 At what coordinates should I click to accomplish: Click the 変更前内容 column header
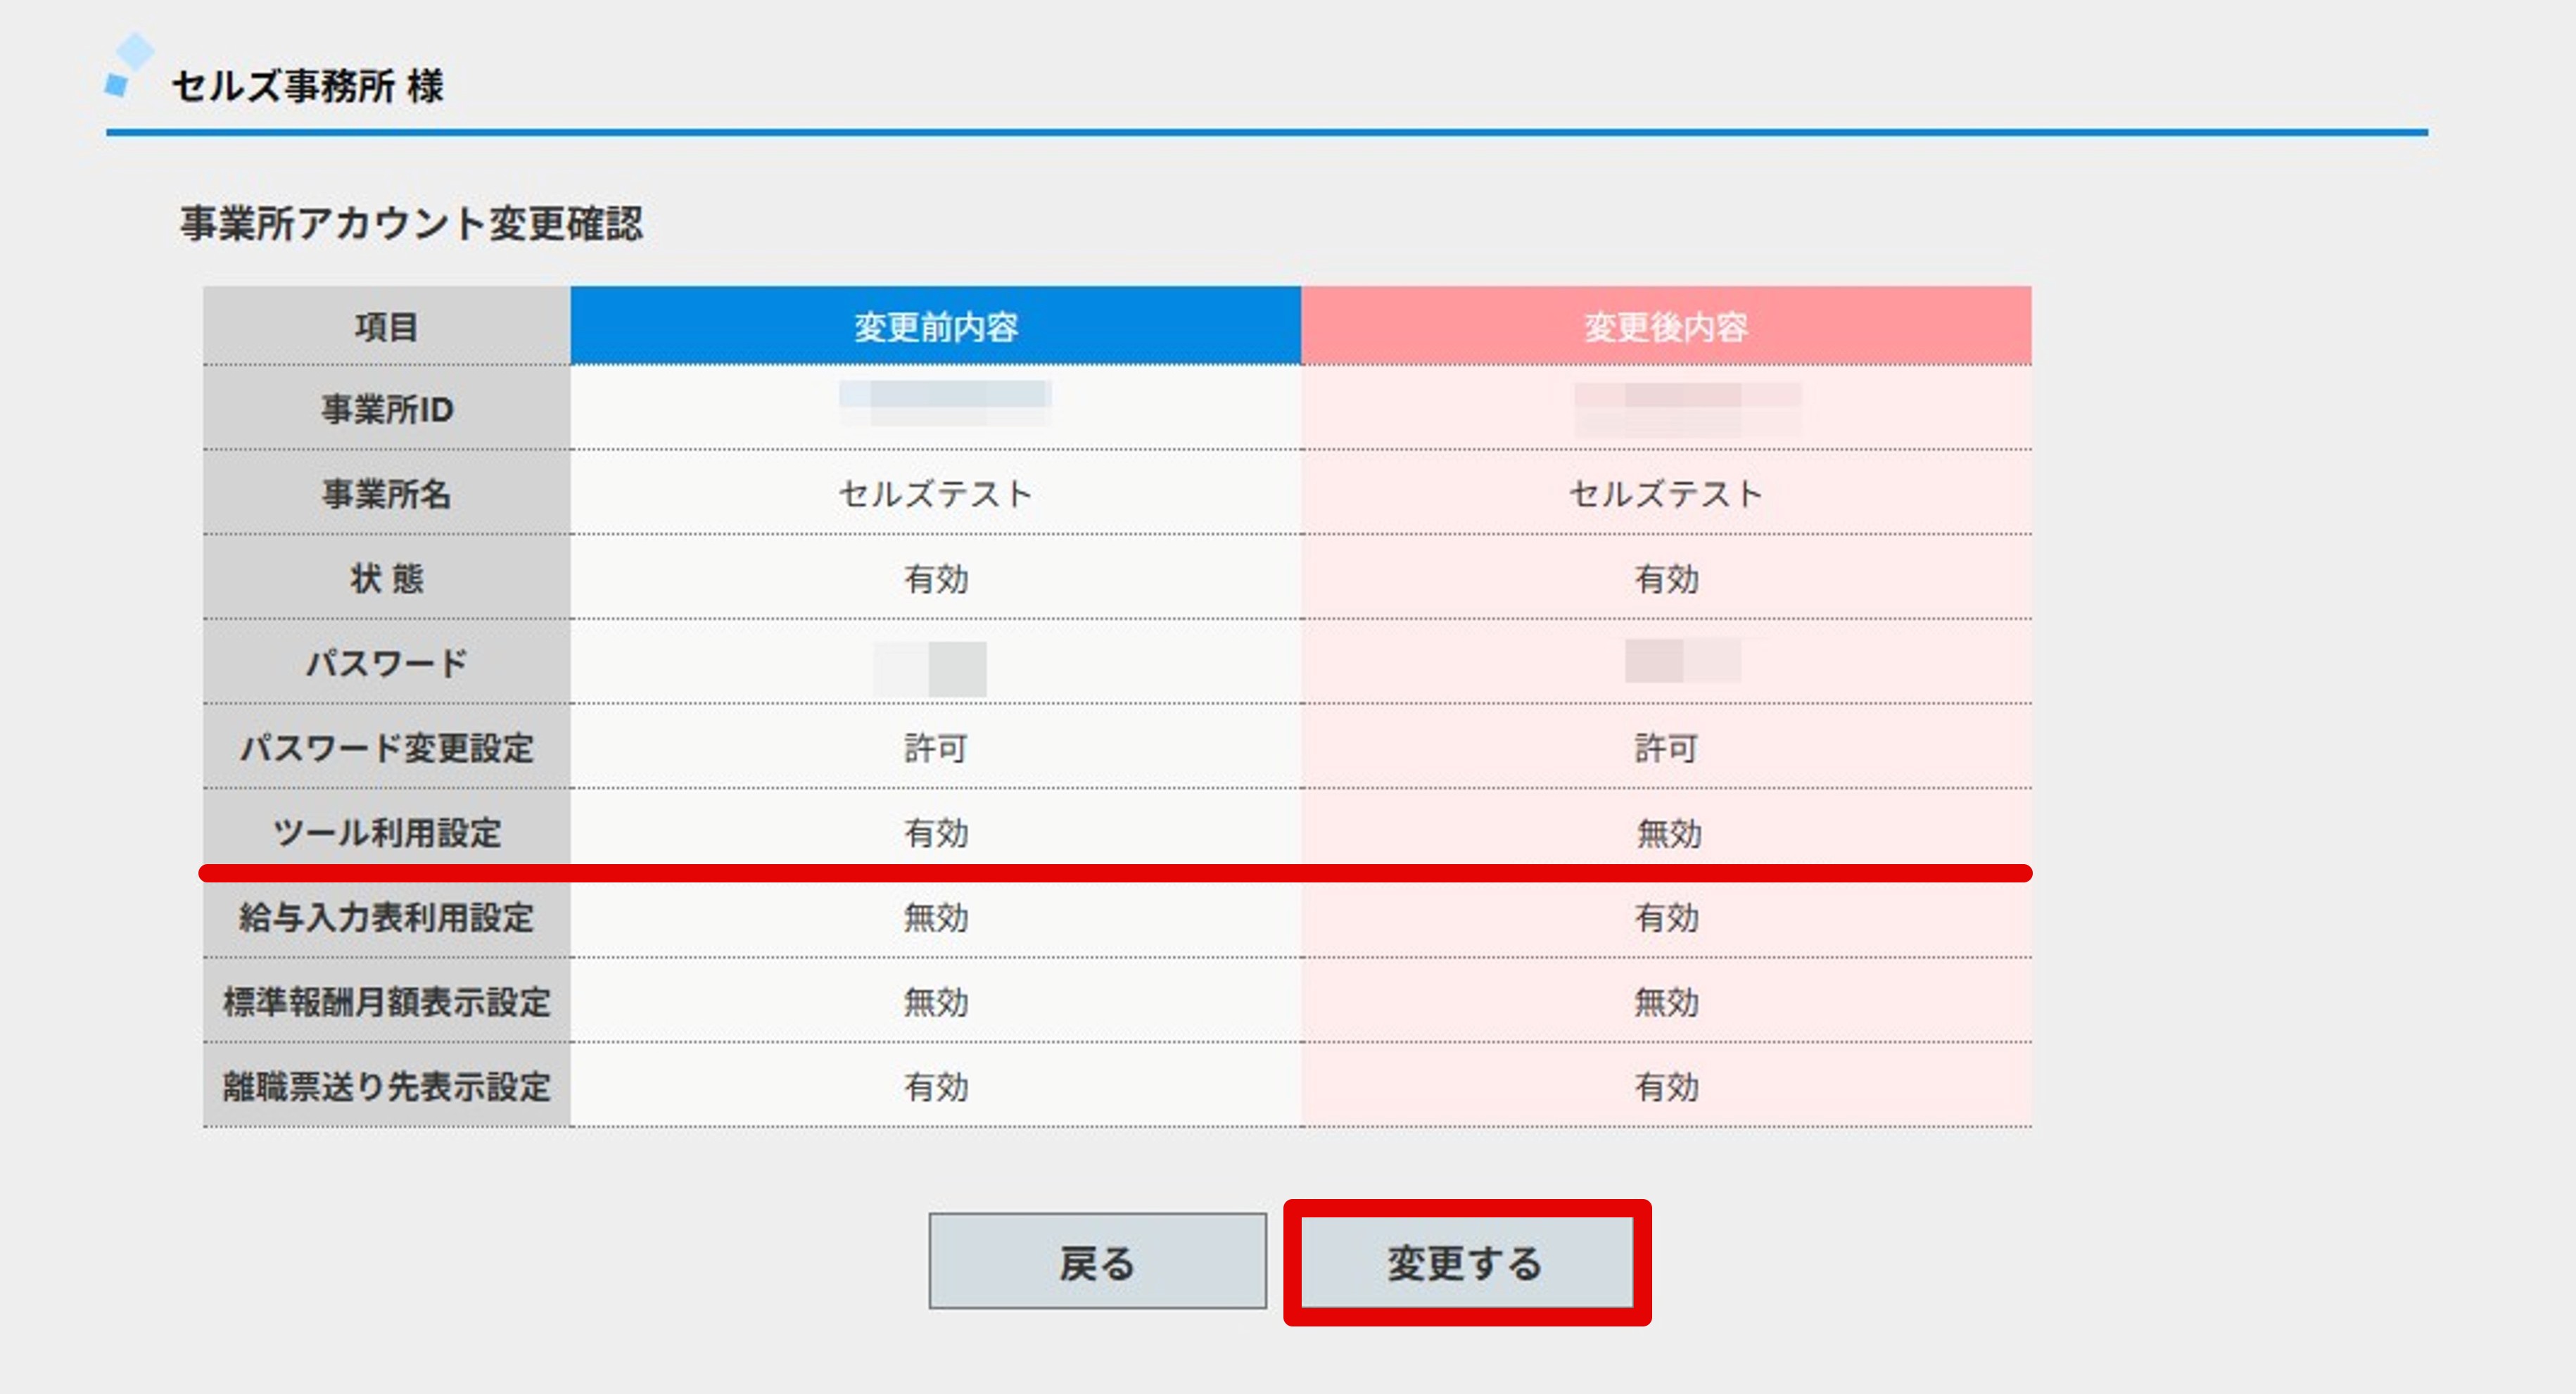coord(936,326)
